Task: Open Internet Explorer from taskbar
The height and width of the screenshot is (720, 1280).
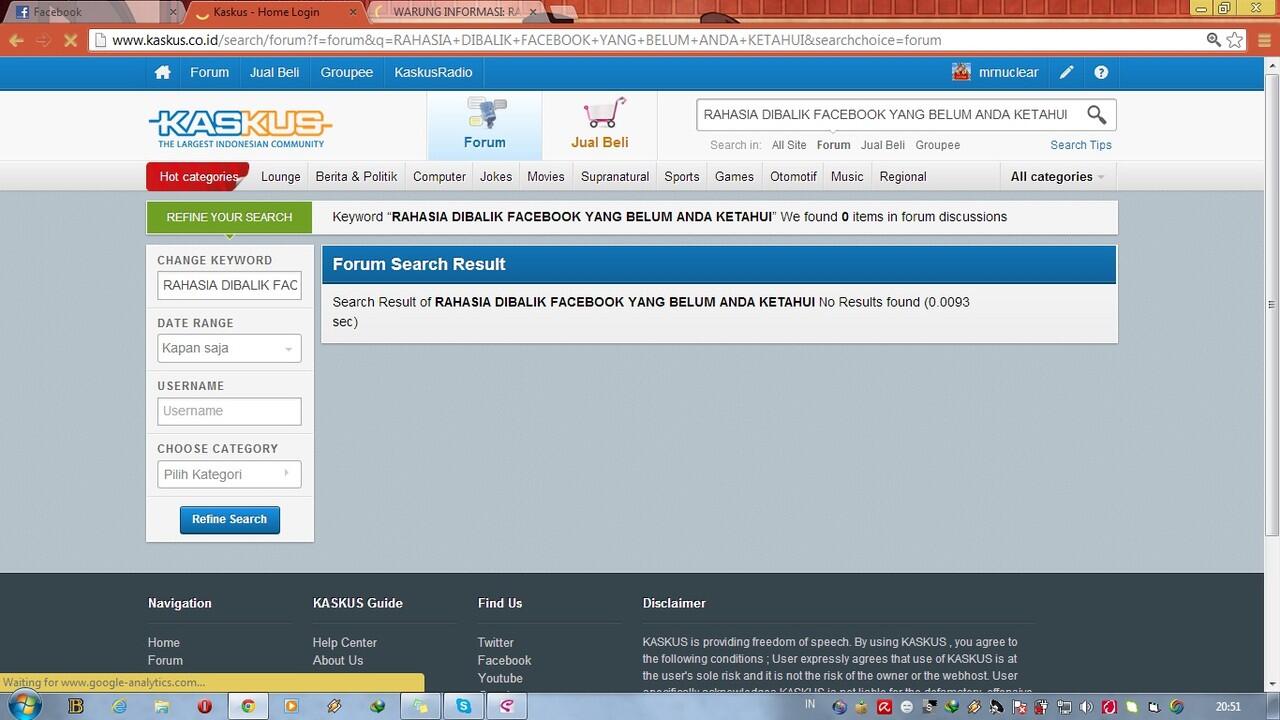Action: point(119,706)
